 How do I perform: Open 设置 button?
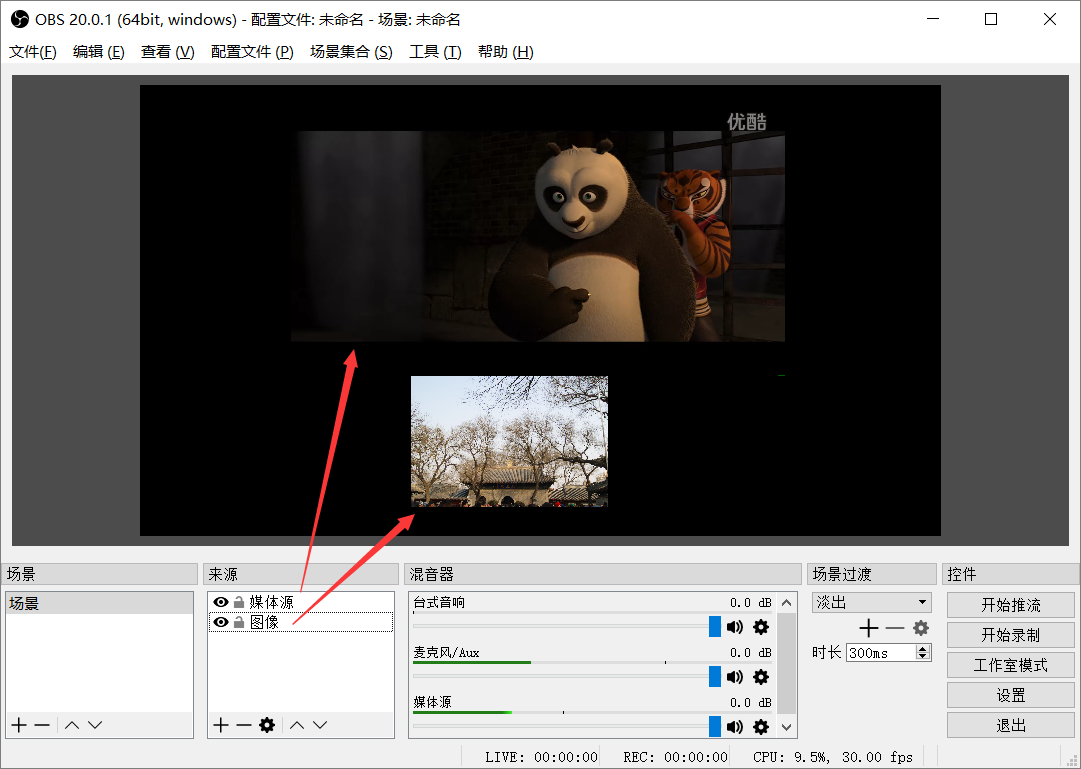(x=1011, y=695)
